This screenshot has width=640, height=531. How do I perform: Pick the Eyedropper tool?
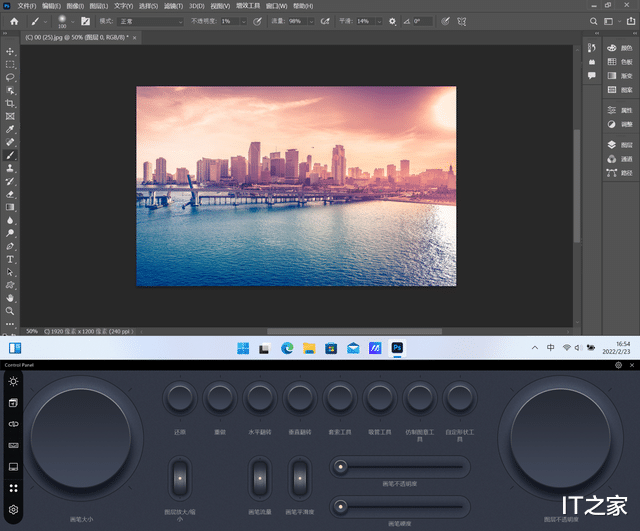[10, 129]
